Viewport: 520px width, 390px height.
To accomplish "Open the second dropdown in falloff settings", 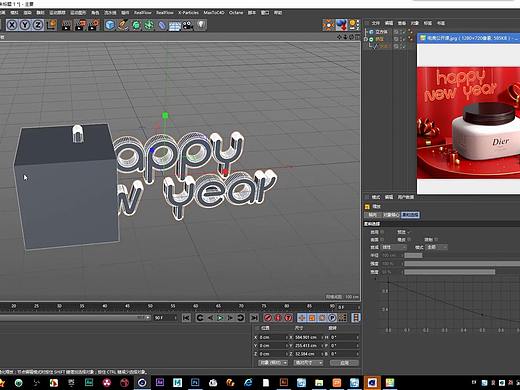I will pyautogui.click(x=437, y=247).
